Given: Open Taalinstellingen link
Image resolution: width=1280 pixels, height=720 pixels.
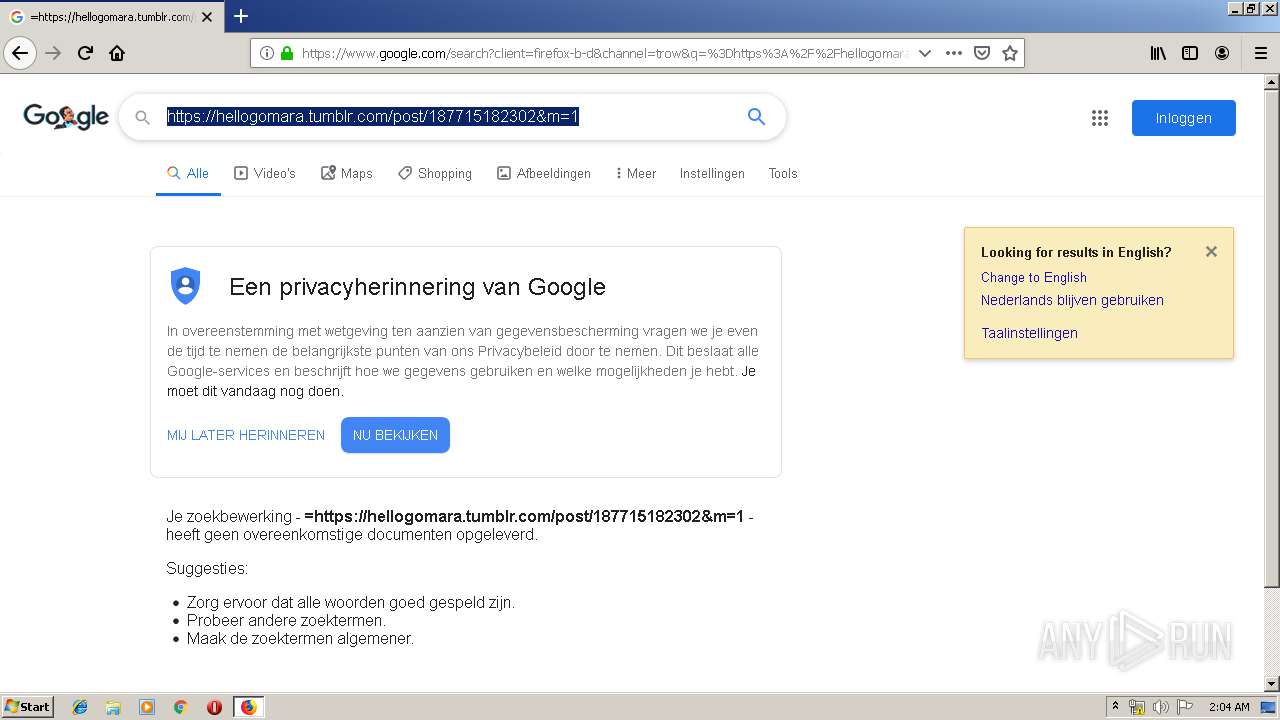Looking at the screenshot, I should tap(1029, 333).
